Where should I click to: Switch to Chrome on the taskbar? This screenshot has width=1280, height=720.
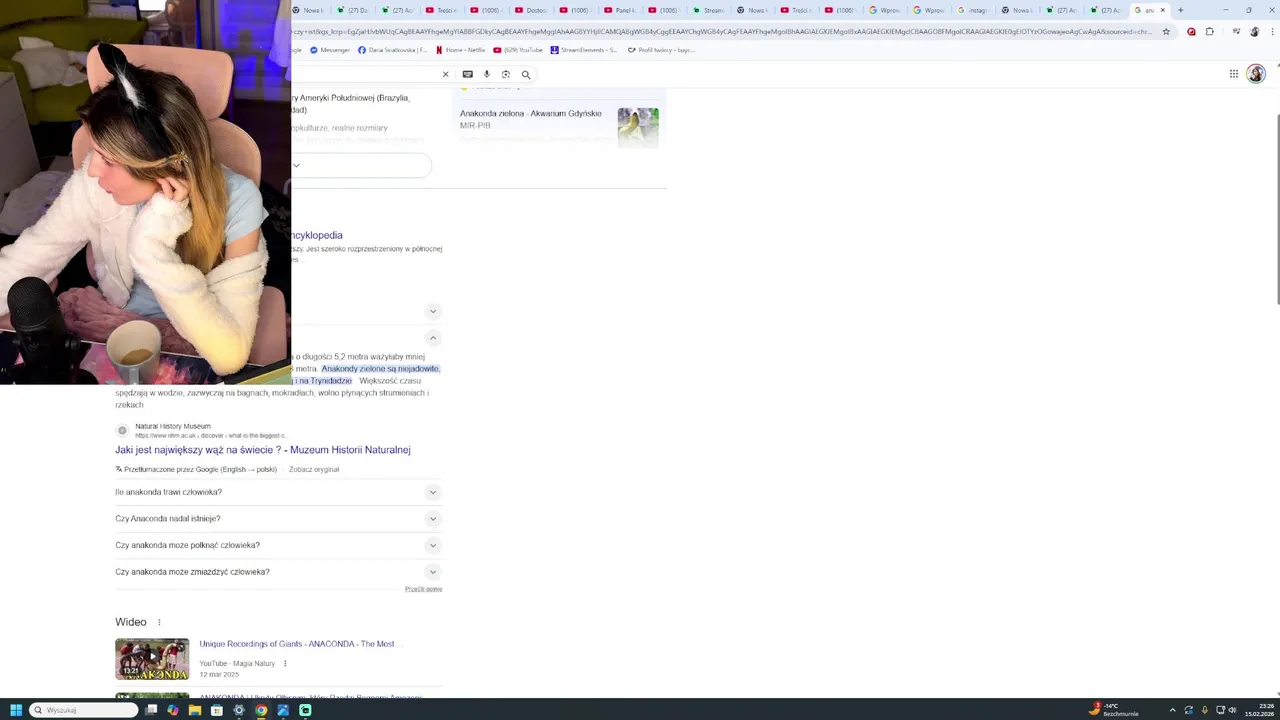[x=261, y=710]
